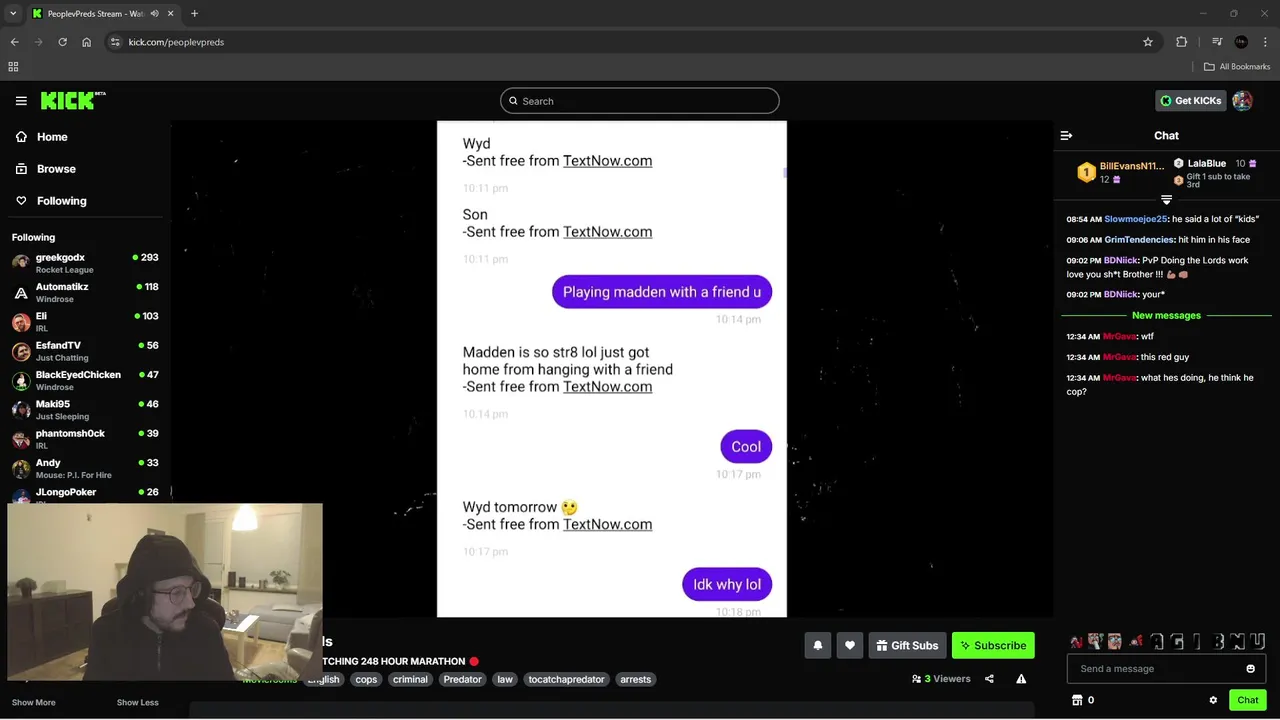
Task: Click the arrests tag
Action: click(635, 680)
